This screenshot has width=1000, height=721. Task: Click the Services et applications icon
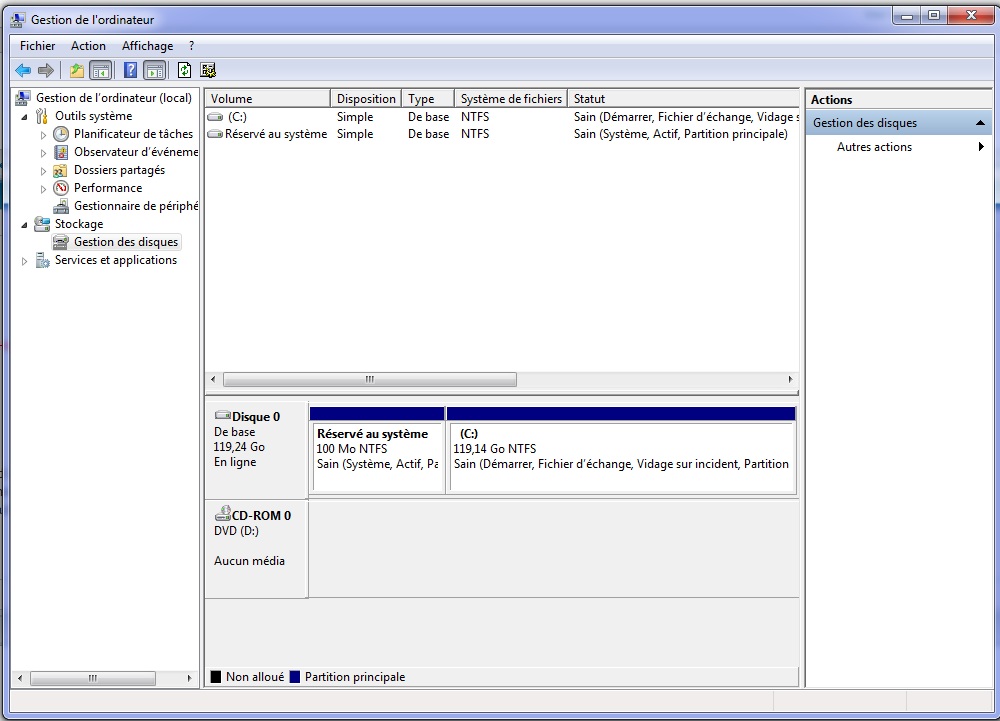point(42,260)
